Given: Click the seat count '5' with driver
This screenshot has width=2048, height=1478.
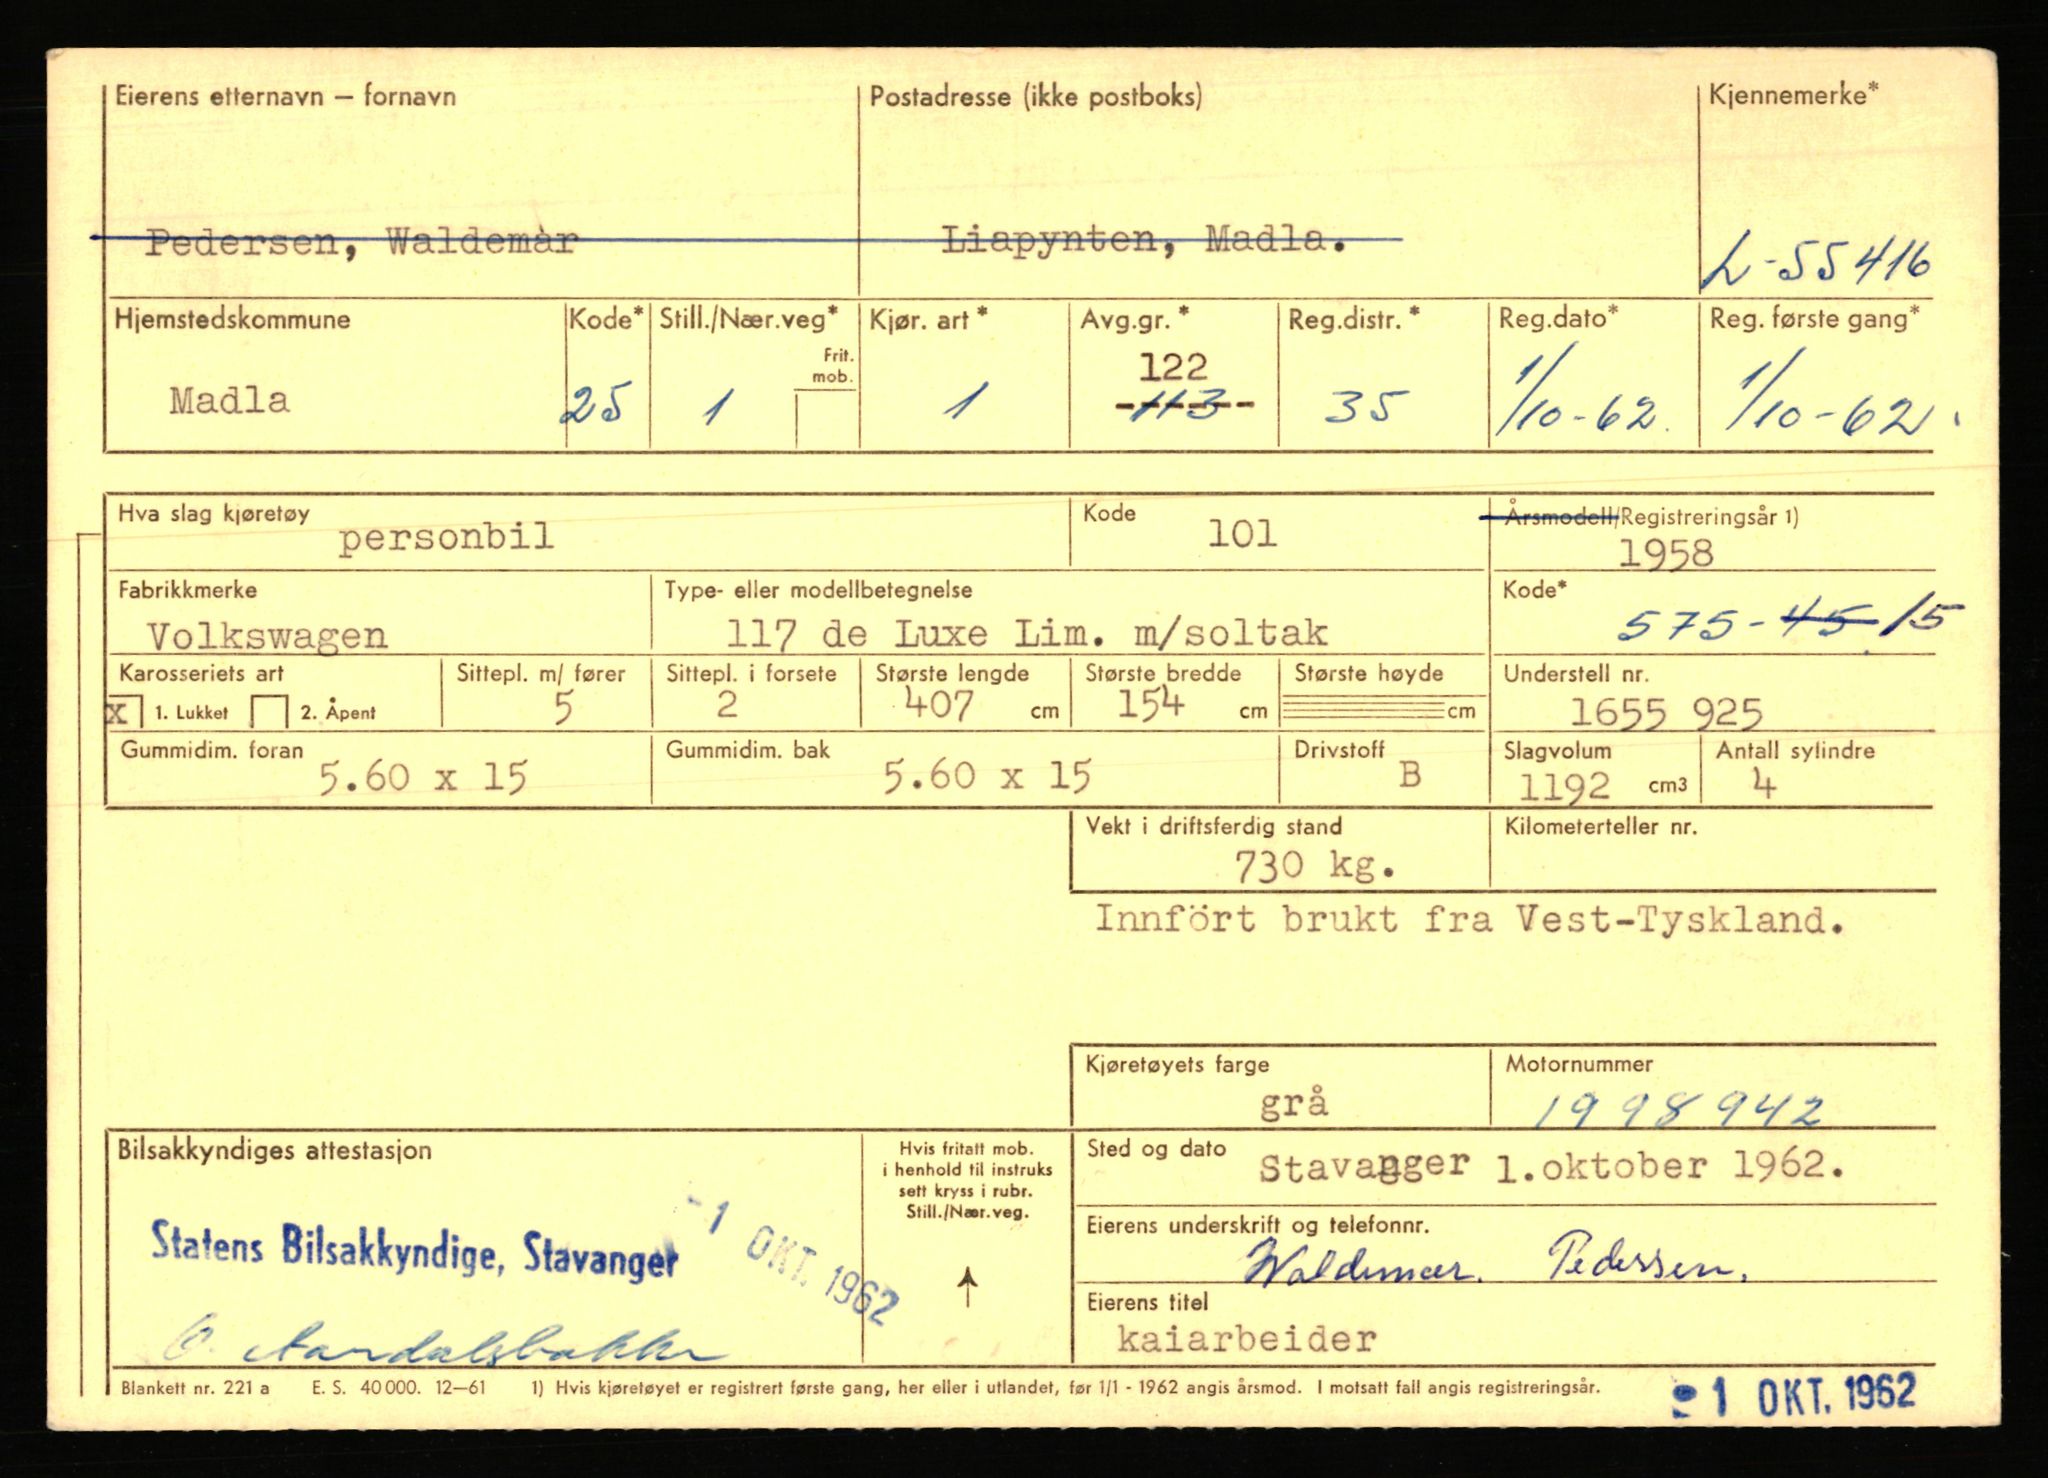Looking at the screenshot, I should click(563, 709).
